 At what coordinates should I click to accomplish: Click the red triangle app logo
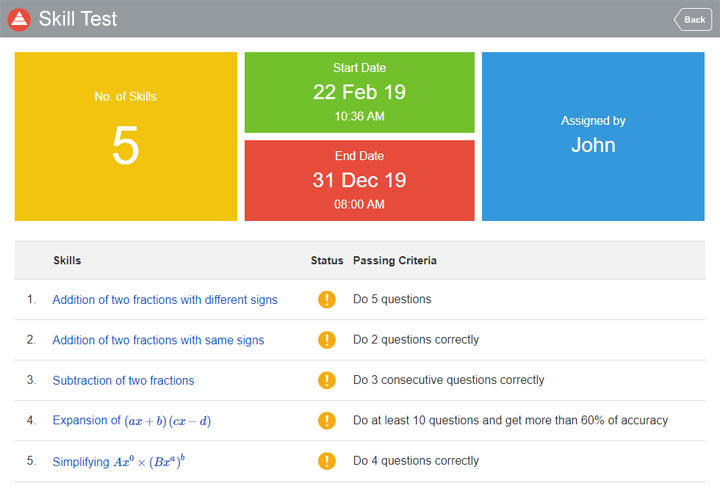coord(19,19)
